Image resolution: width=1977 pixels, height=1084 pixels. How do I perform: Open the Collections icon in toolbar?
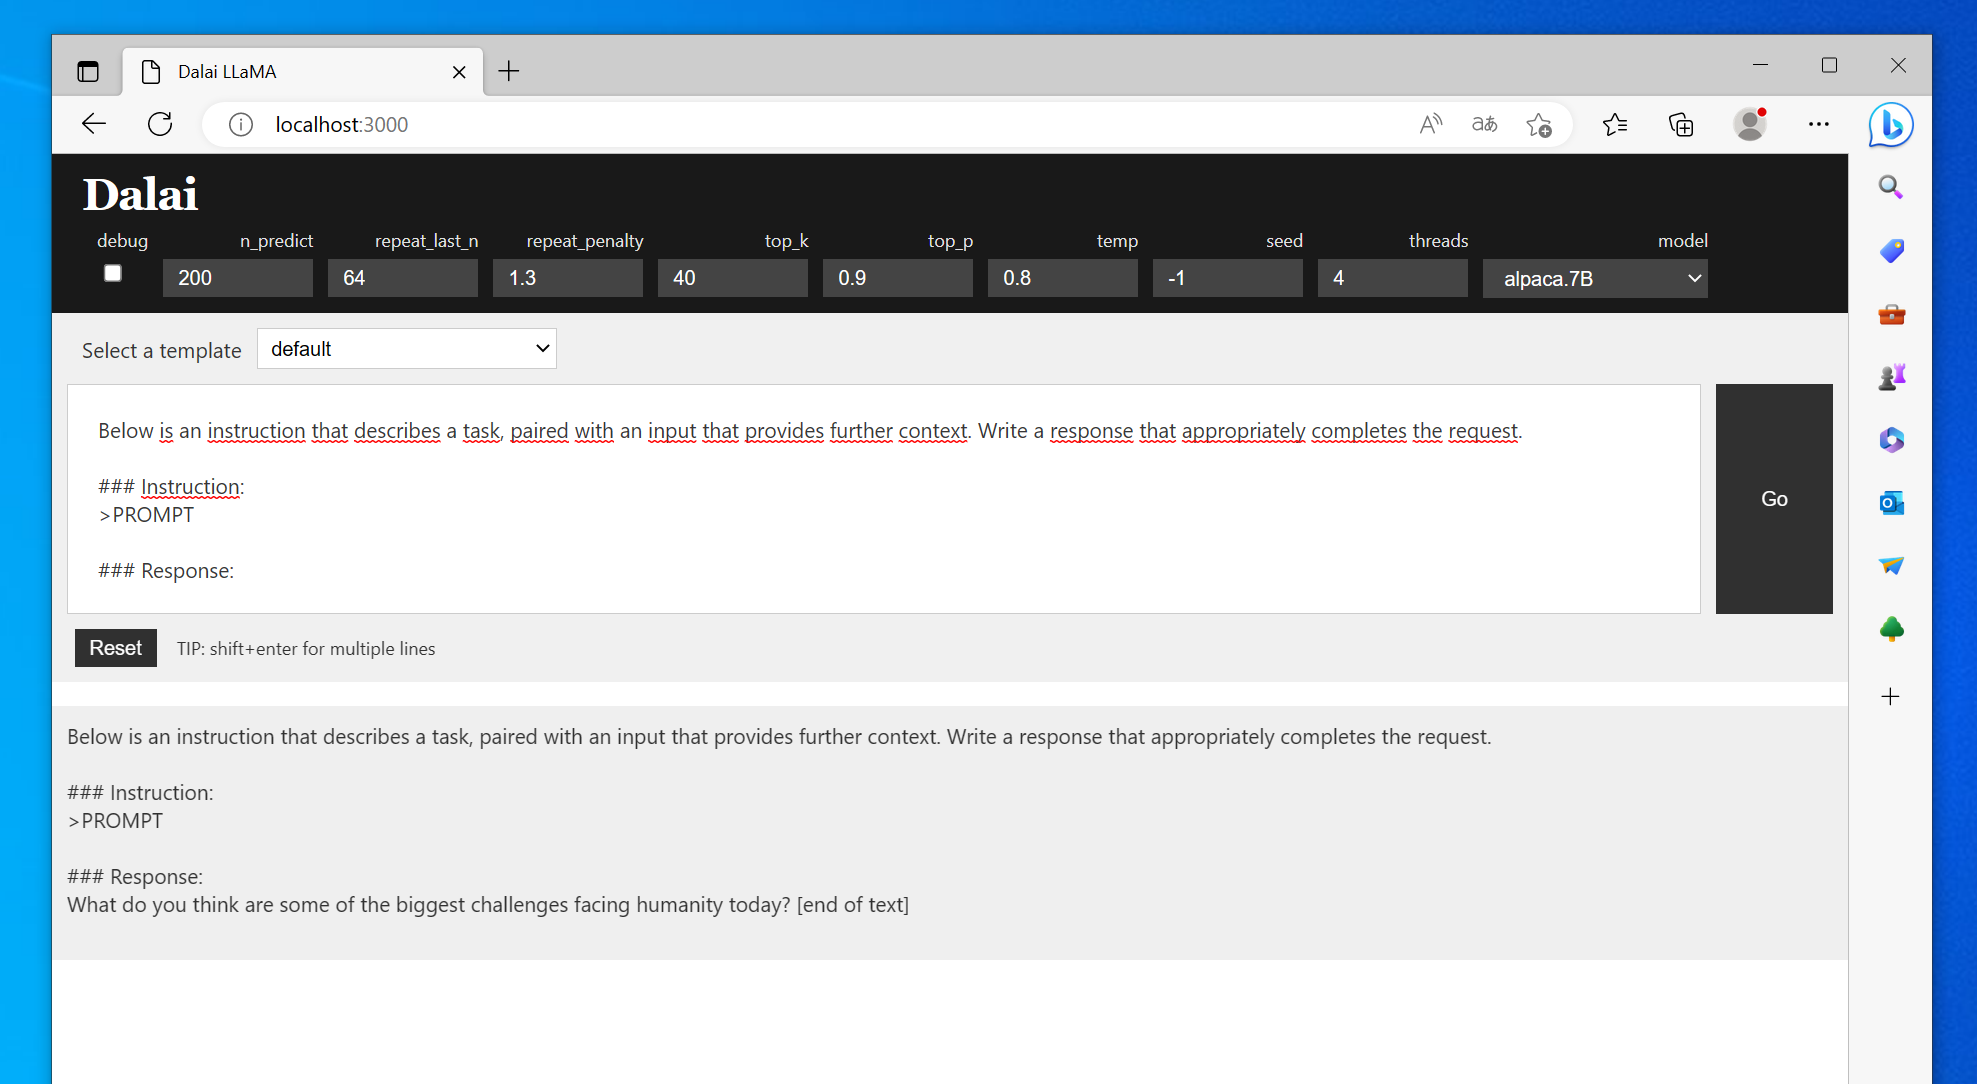point(1681,124)
